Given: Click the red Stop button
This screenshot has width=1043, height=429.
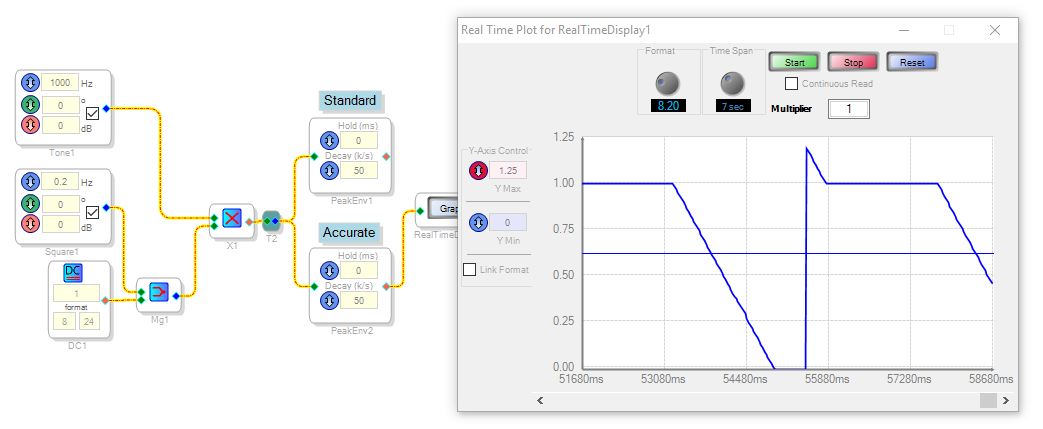Looking at the screenshot, I should pyautogui.click(x=853, y=62).
